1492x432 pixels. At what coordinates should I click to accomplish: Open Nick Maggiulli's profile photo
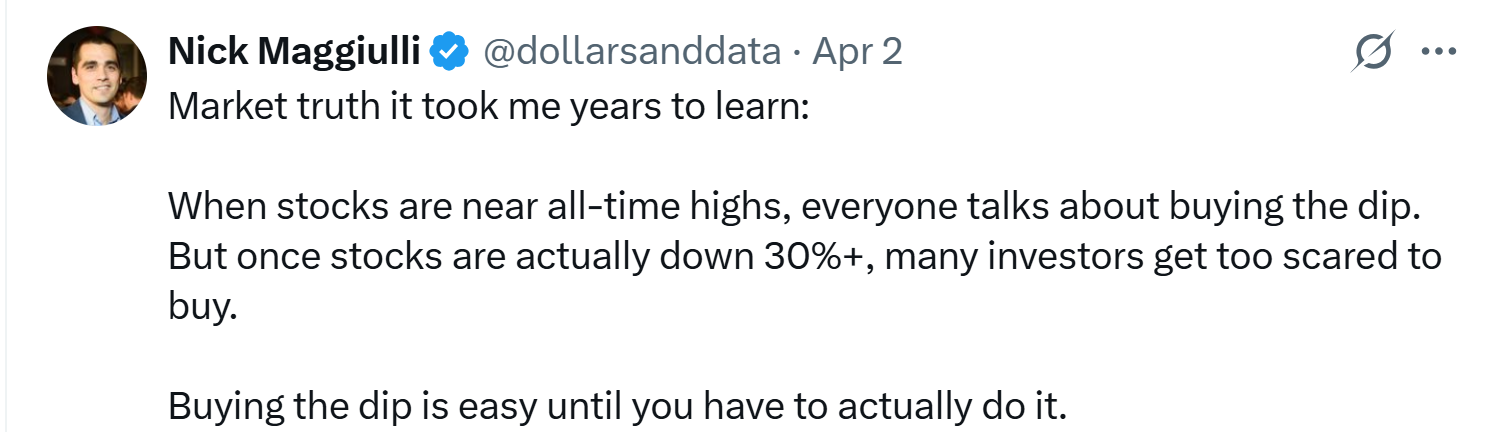pos(82,77)
